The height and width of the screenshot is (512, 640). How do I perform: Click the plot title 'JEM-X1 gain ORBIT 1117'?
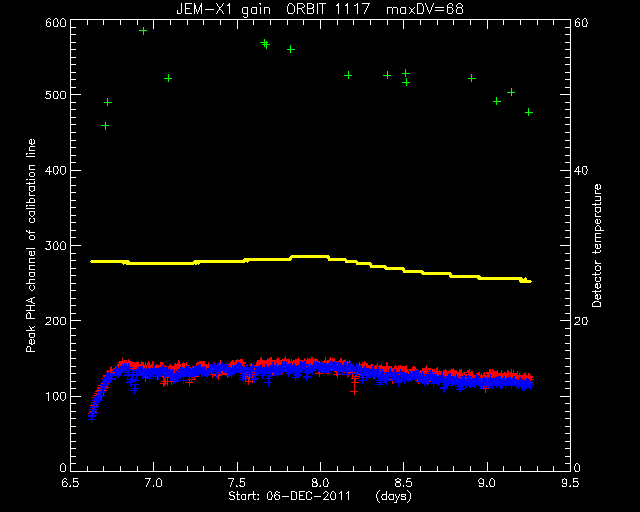coord(273,9)
